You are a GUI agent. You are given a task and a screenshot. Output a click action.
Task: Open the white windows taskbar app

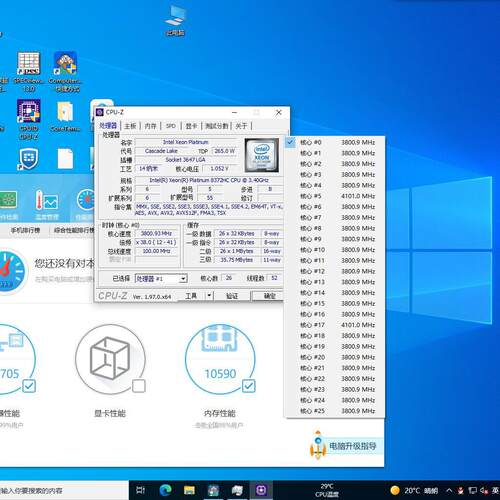pyautogui.click(x=237, y=490)
